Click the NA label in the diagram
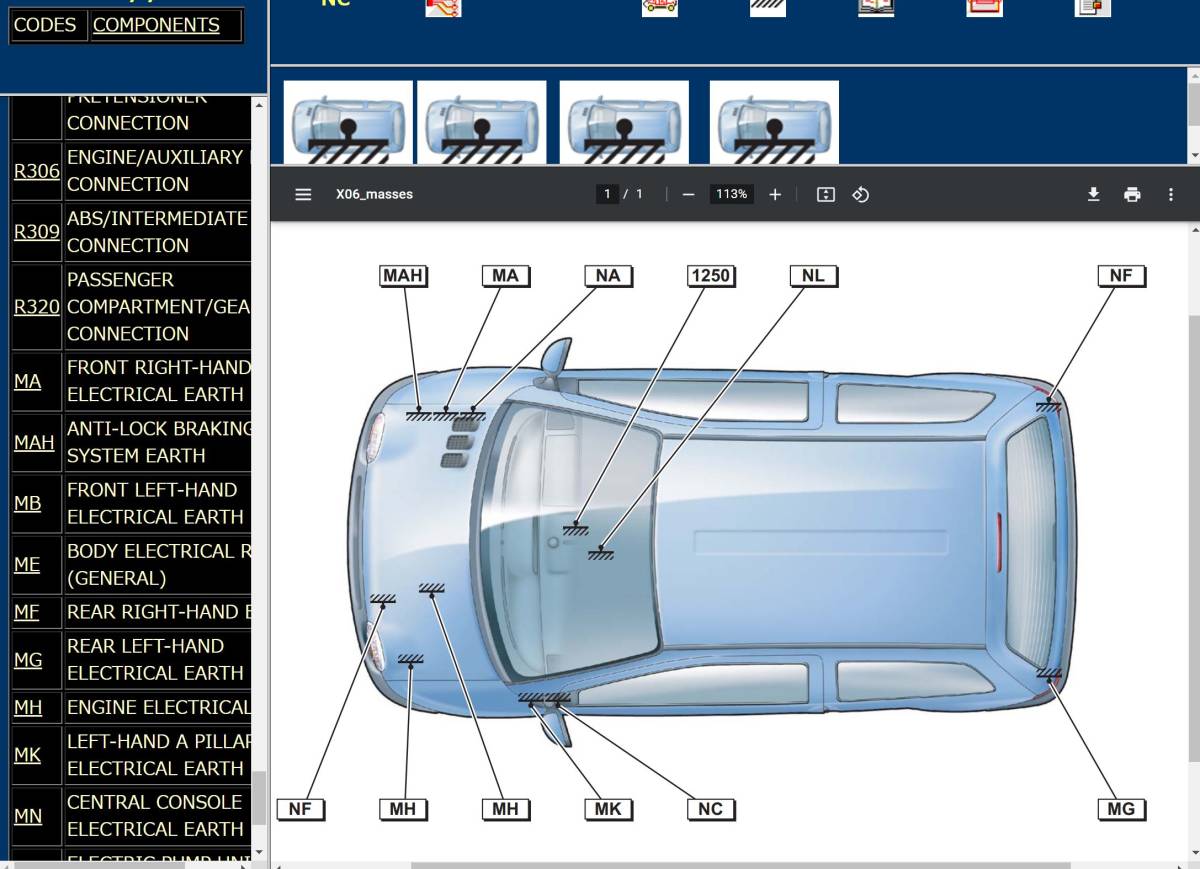1200x869 pixels. (x=608, y=276)
